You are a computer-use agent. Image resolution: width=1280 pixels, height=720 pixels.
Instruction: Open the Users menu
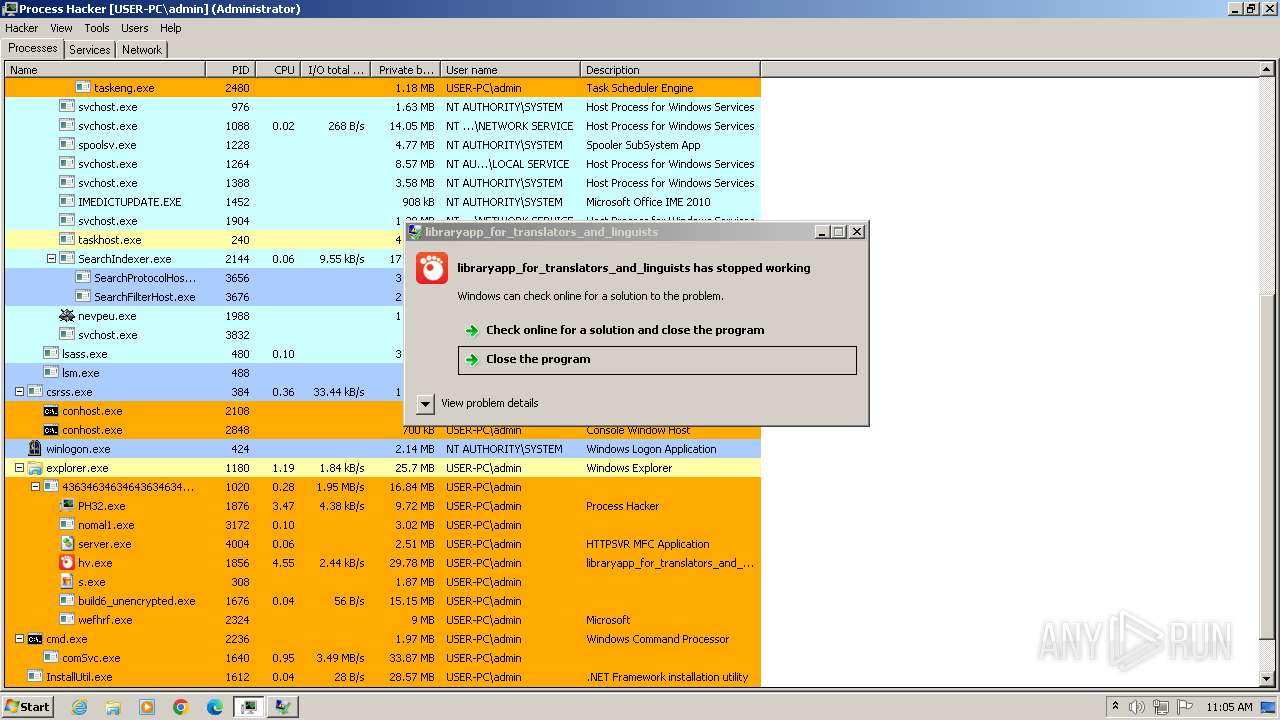[x=135, y=28]
